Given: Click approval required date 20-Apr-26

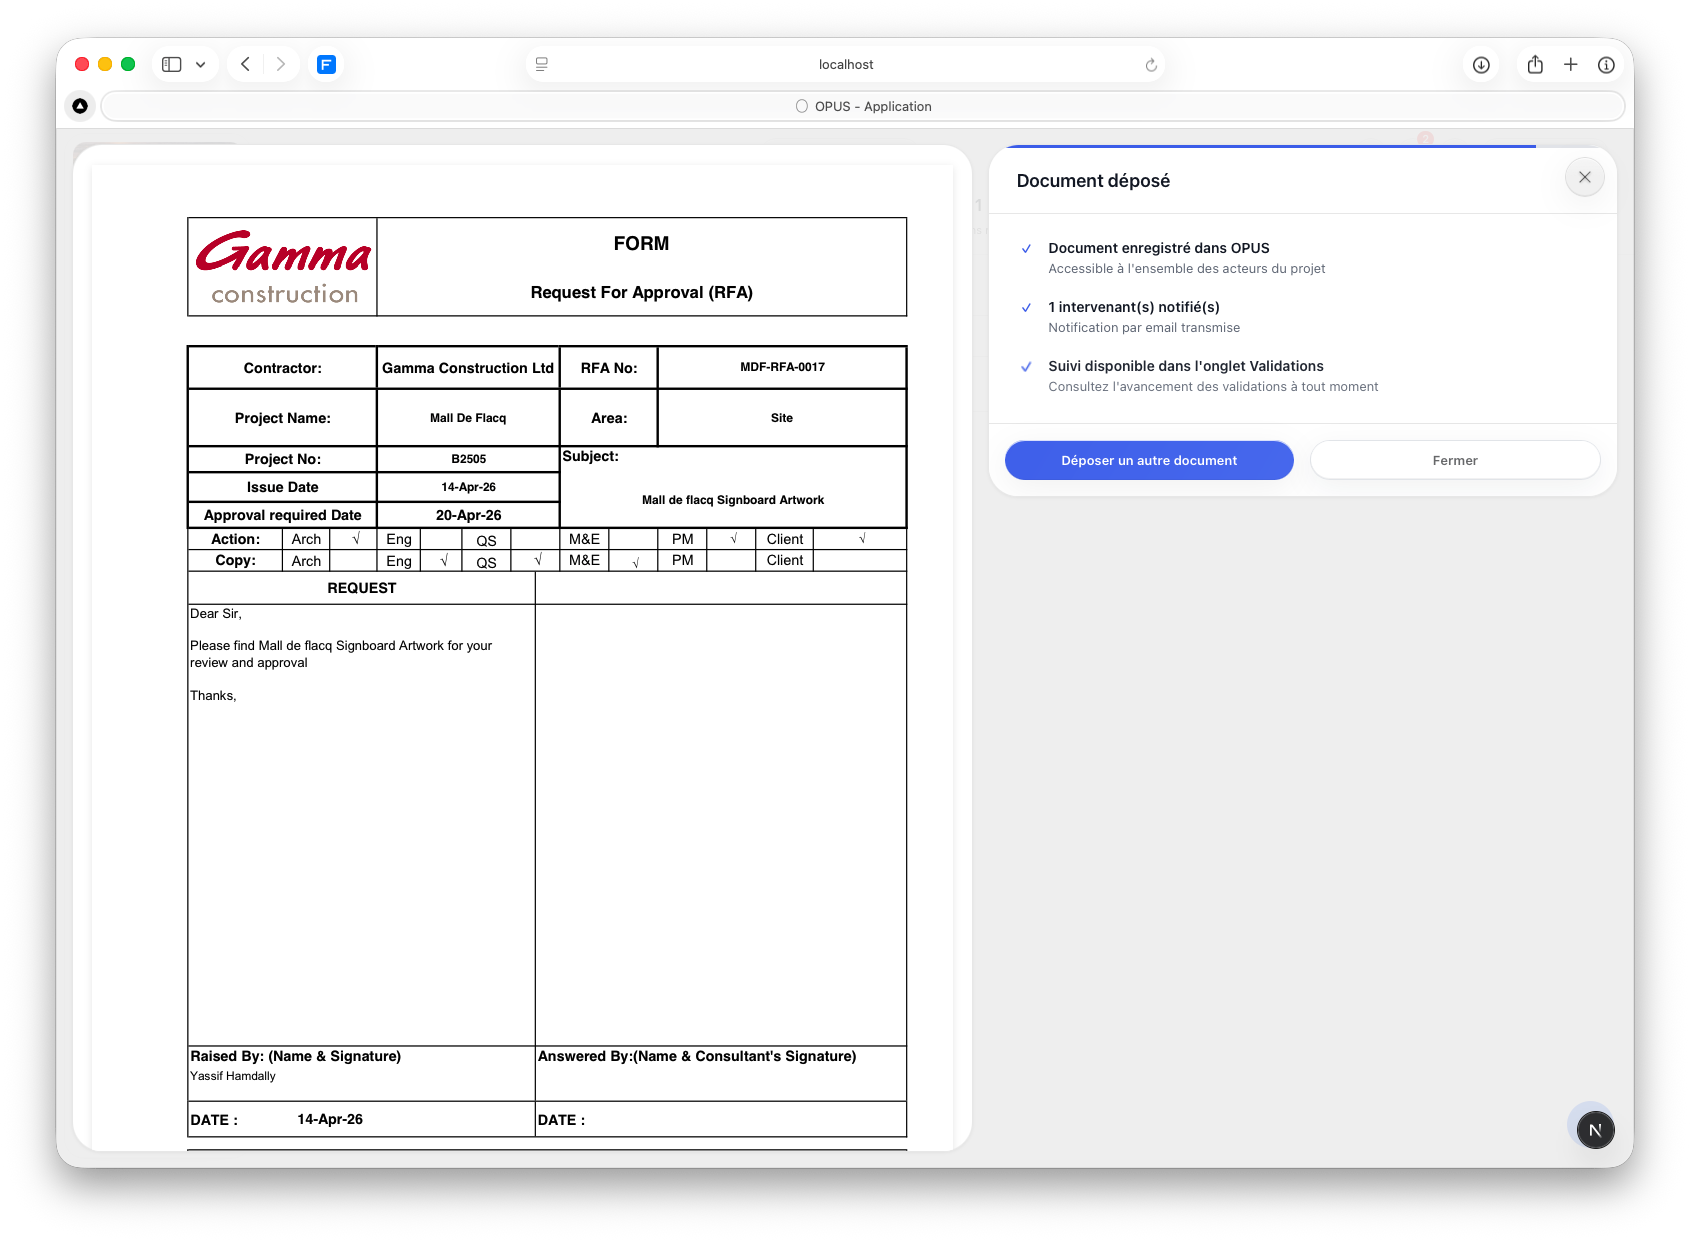Looking at the screenshot, I should pos(468,515).
